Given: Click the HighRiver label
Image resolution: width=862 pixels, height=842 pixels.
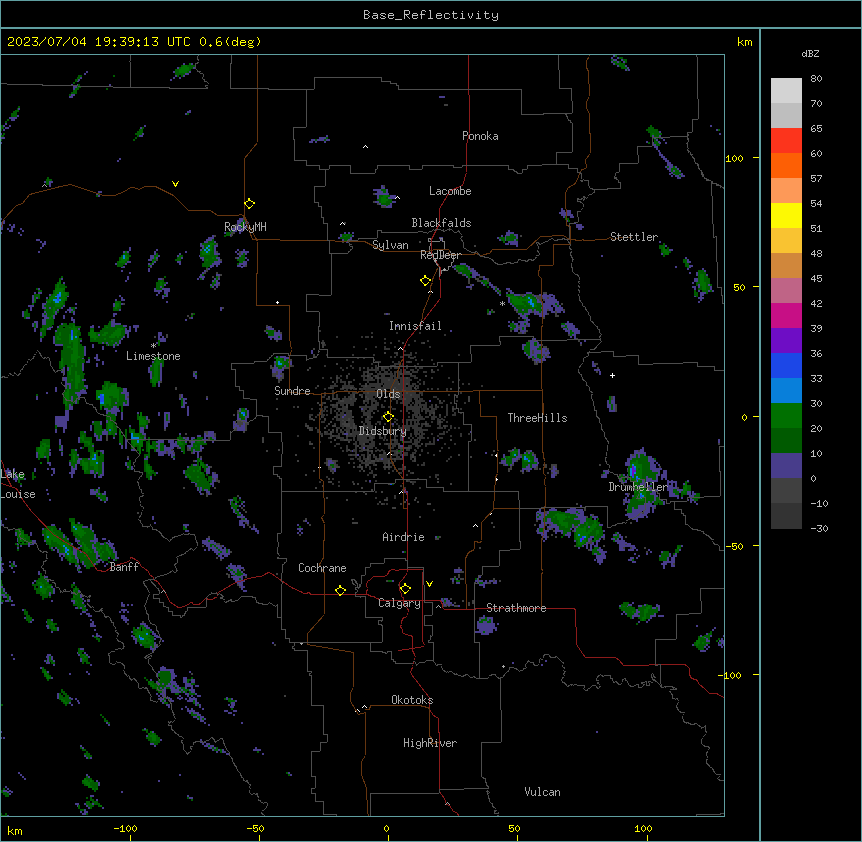Looking at the screenshot, I should pyautogui.click(x=430, y=743).
